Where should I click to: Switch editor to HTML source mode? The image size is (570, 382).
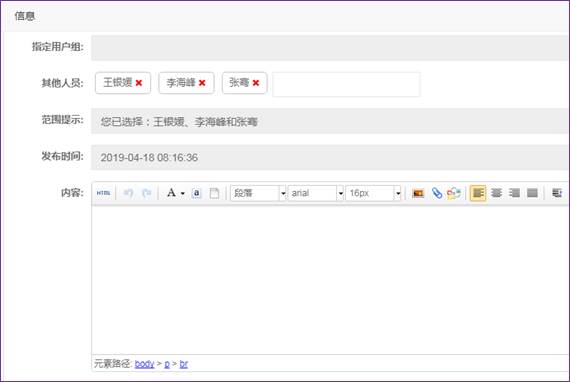click(104, 193)
